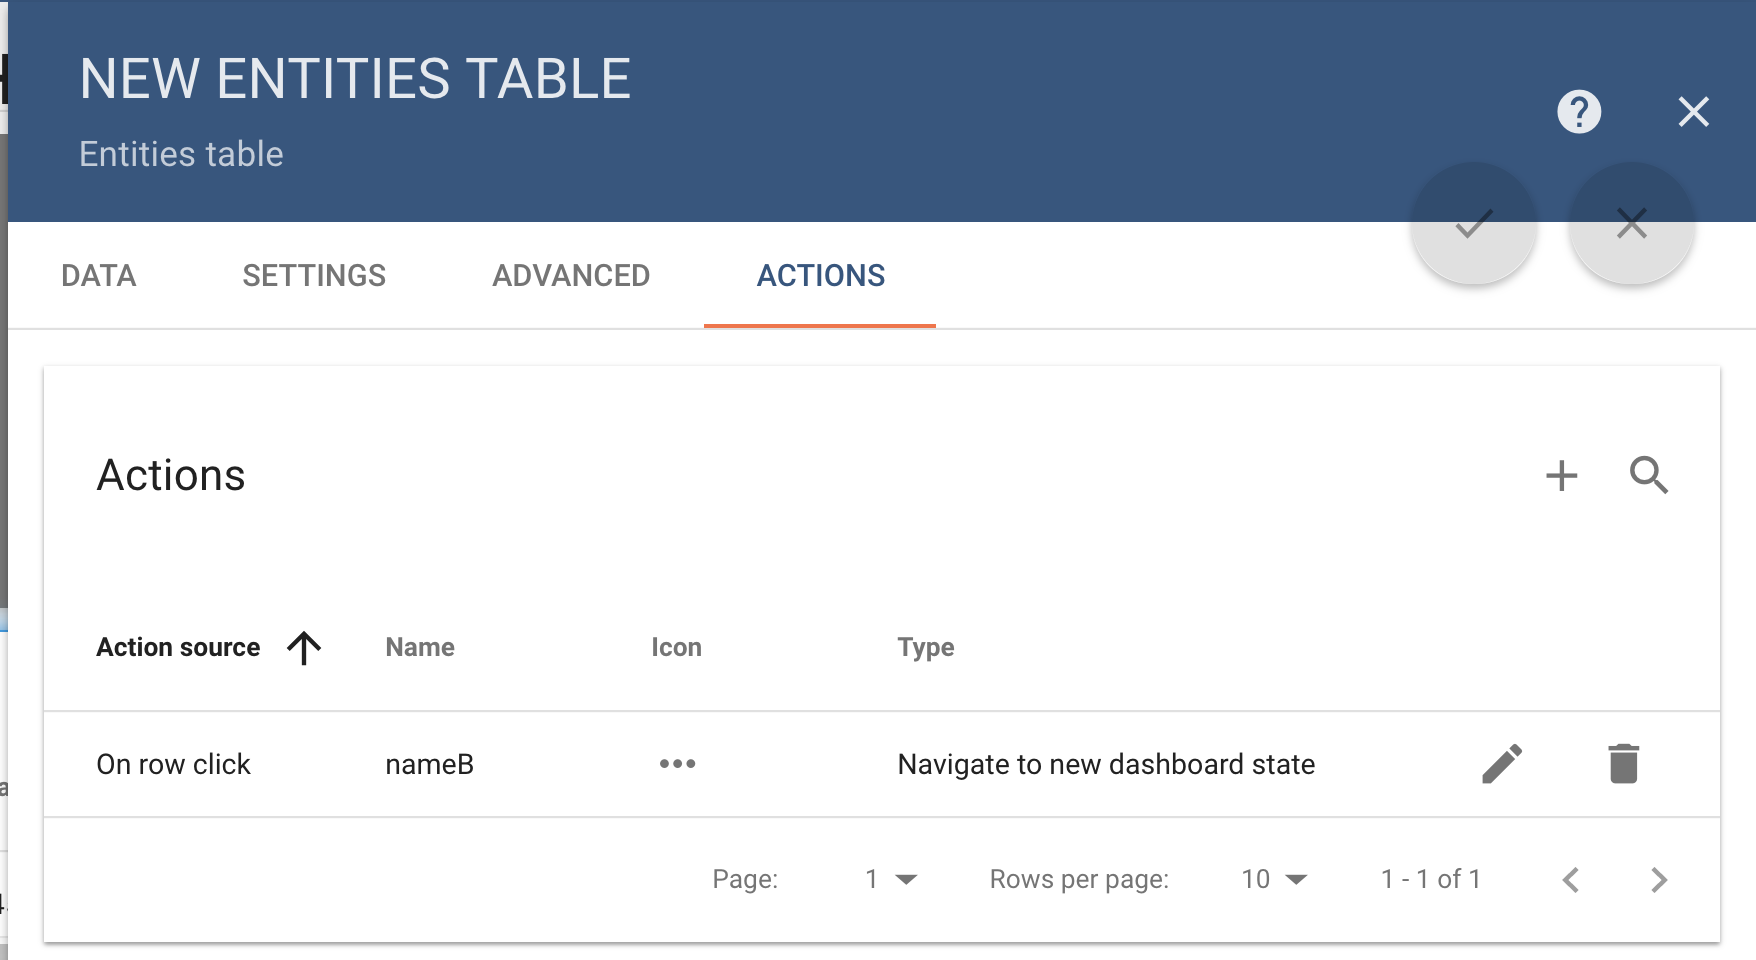Apply changes with the checkmark button
This screenshot has width=1756, height=960.
click(x=1473, y=224)
